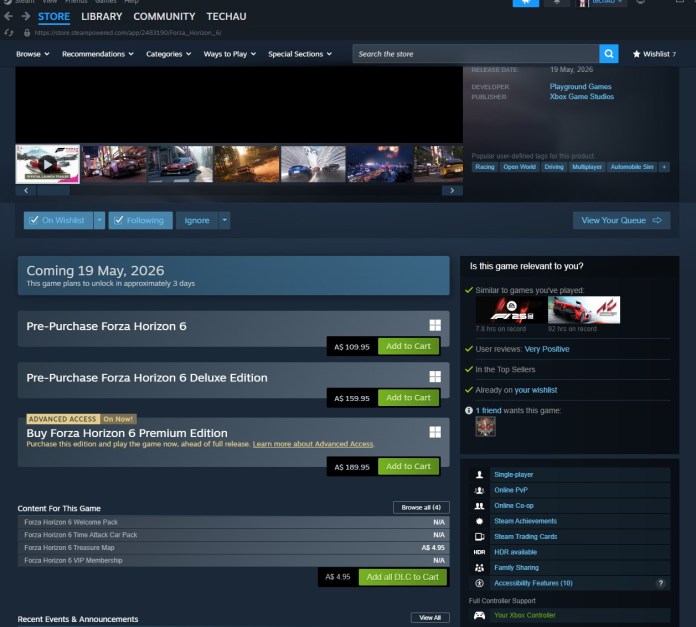Open the '1 friend' link

pyautogui.click(x=488, y=410)
